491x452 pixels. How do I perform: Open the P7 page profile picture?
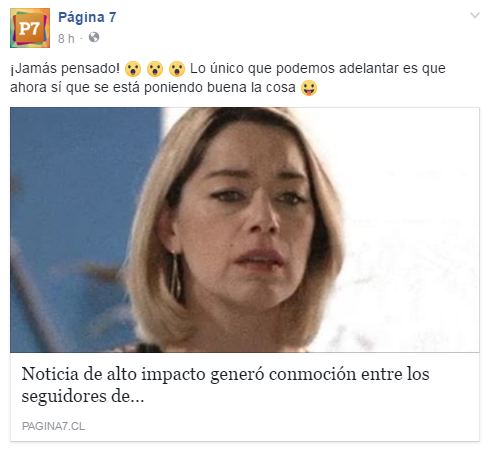30,28
